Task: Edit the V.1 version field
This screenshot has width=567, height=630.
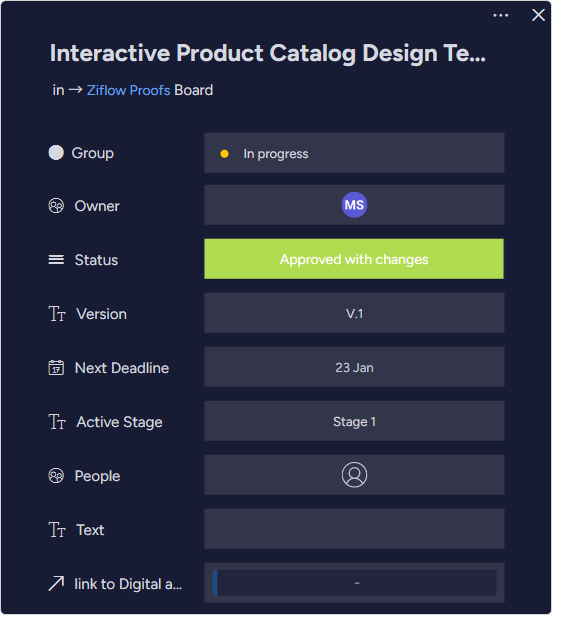Action: (354, 313)
